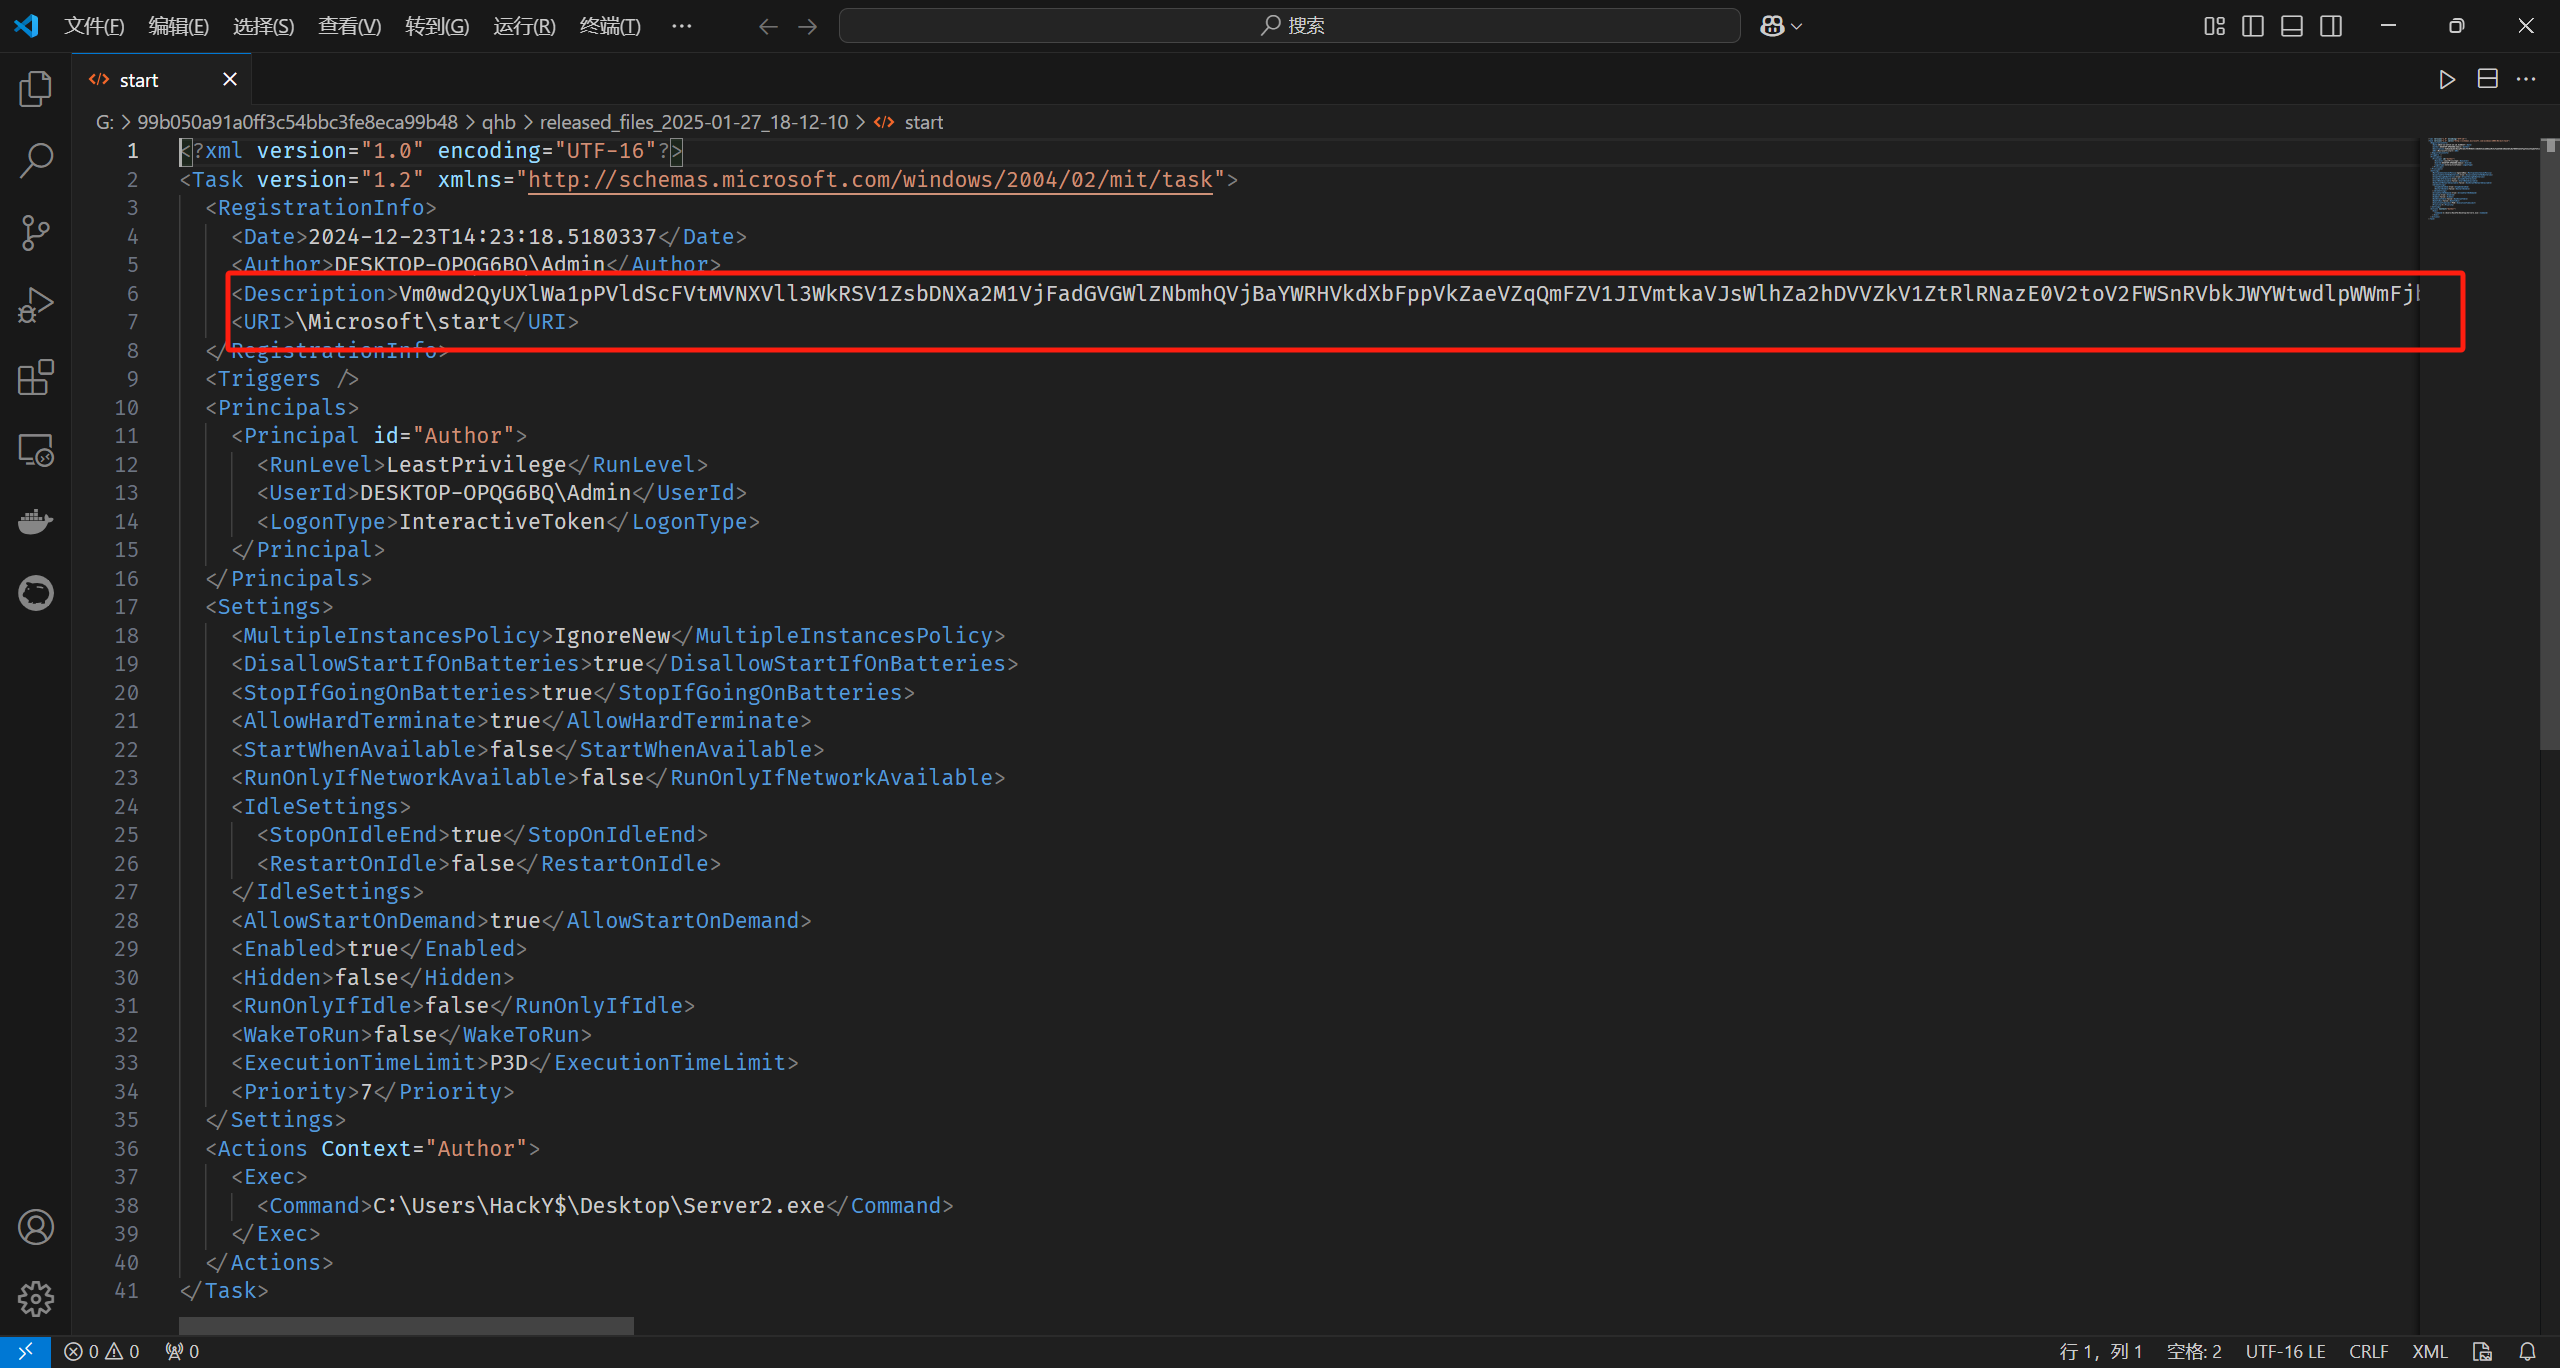
Task: Click the status bar icon right of XML
Action: coord(2482,1352)
